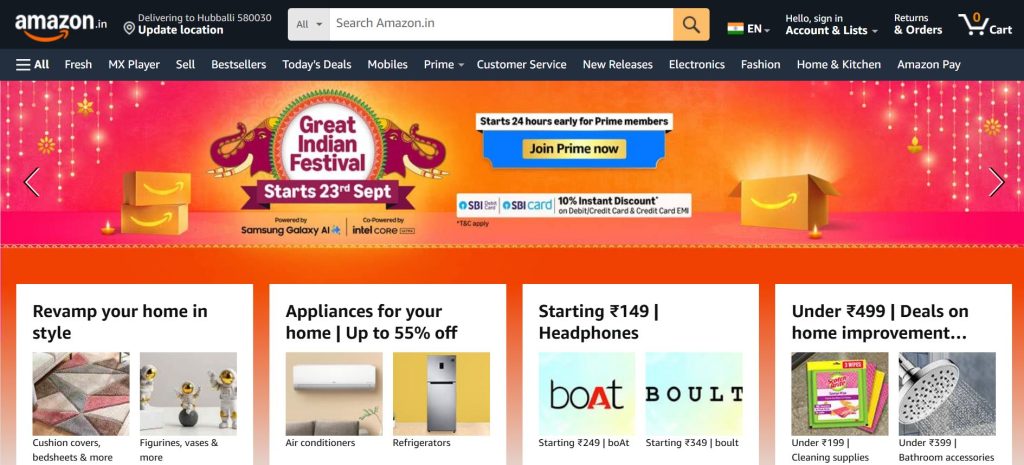This screenshot has width=1024, height=465.
Task: Show previous banner with left arrow
Action: coord(31,182)
